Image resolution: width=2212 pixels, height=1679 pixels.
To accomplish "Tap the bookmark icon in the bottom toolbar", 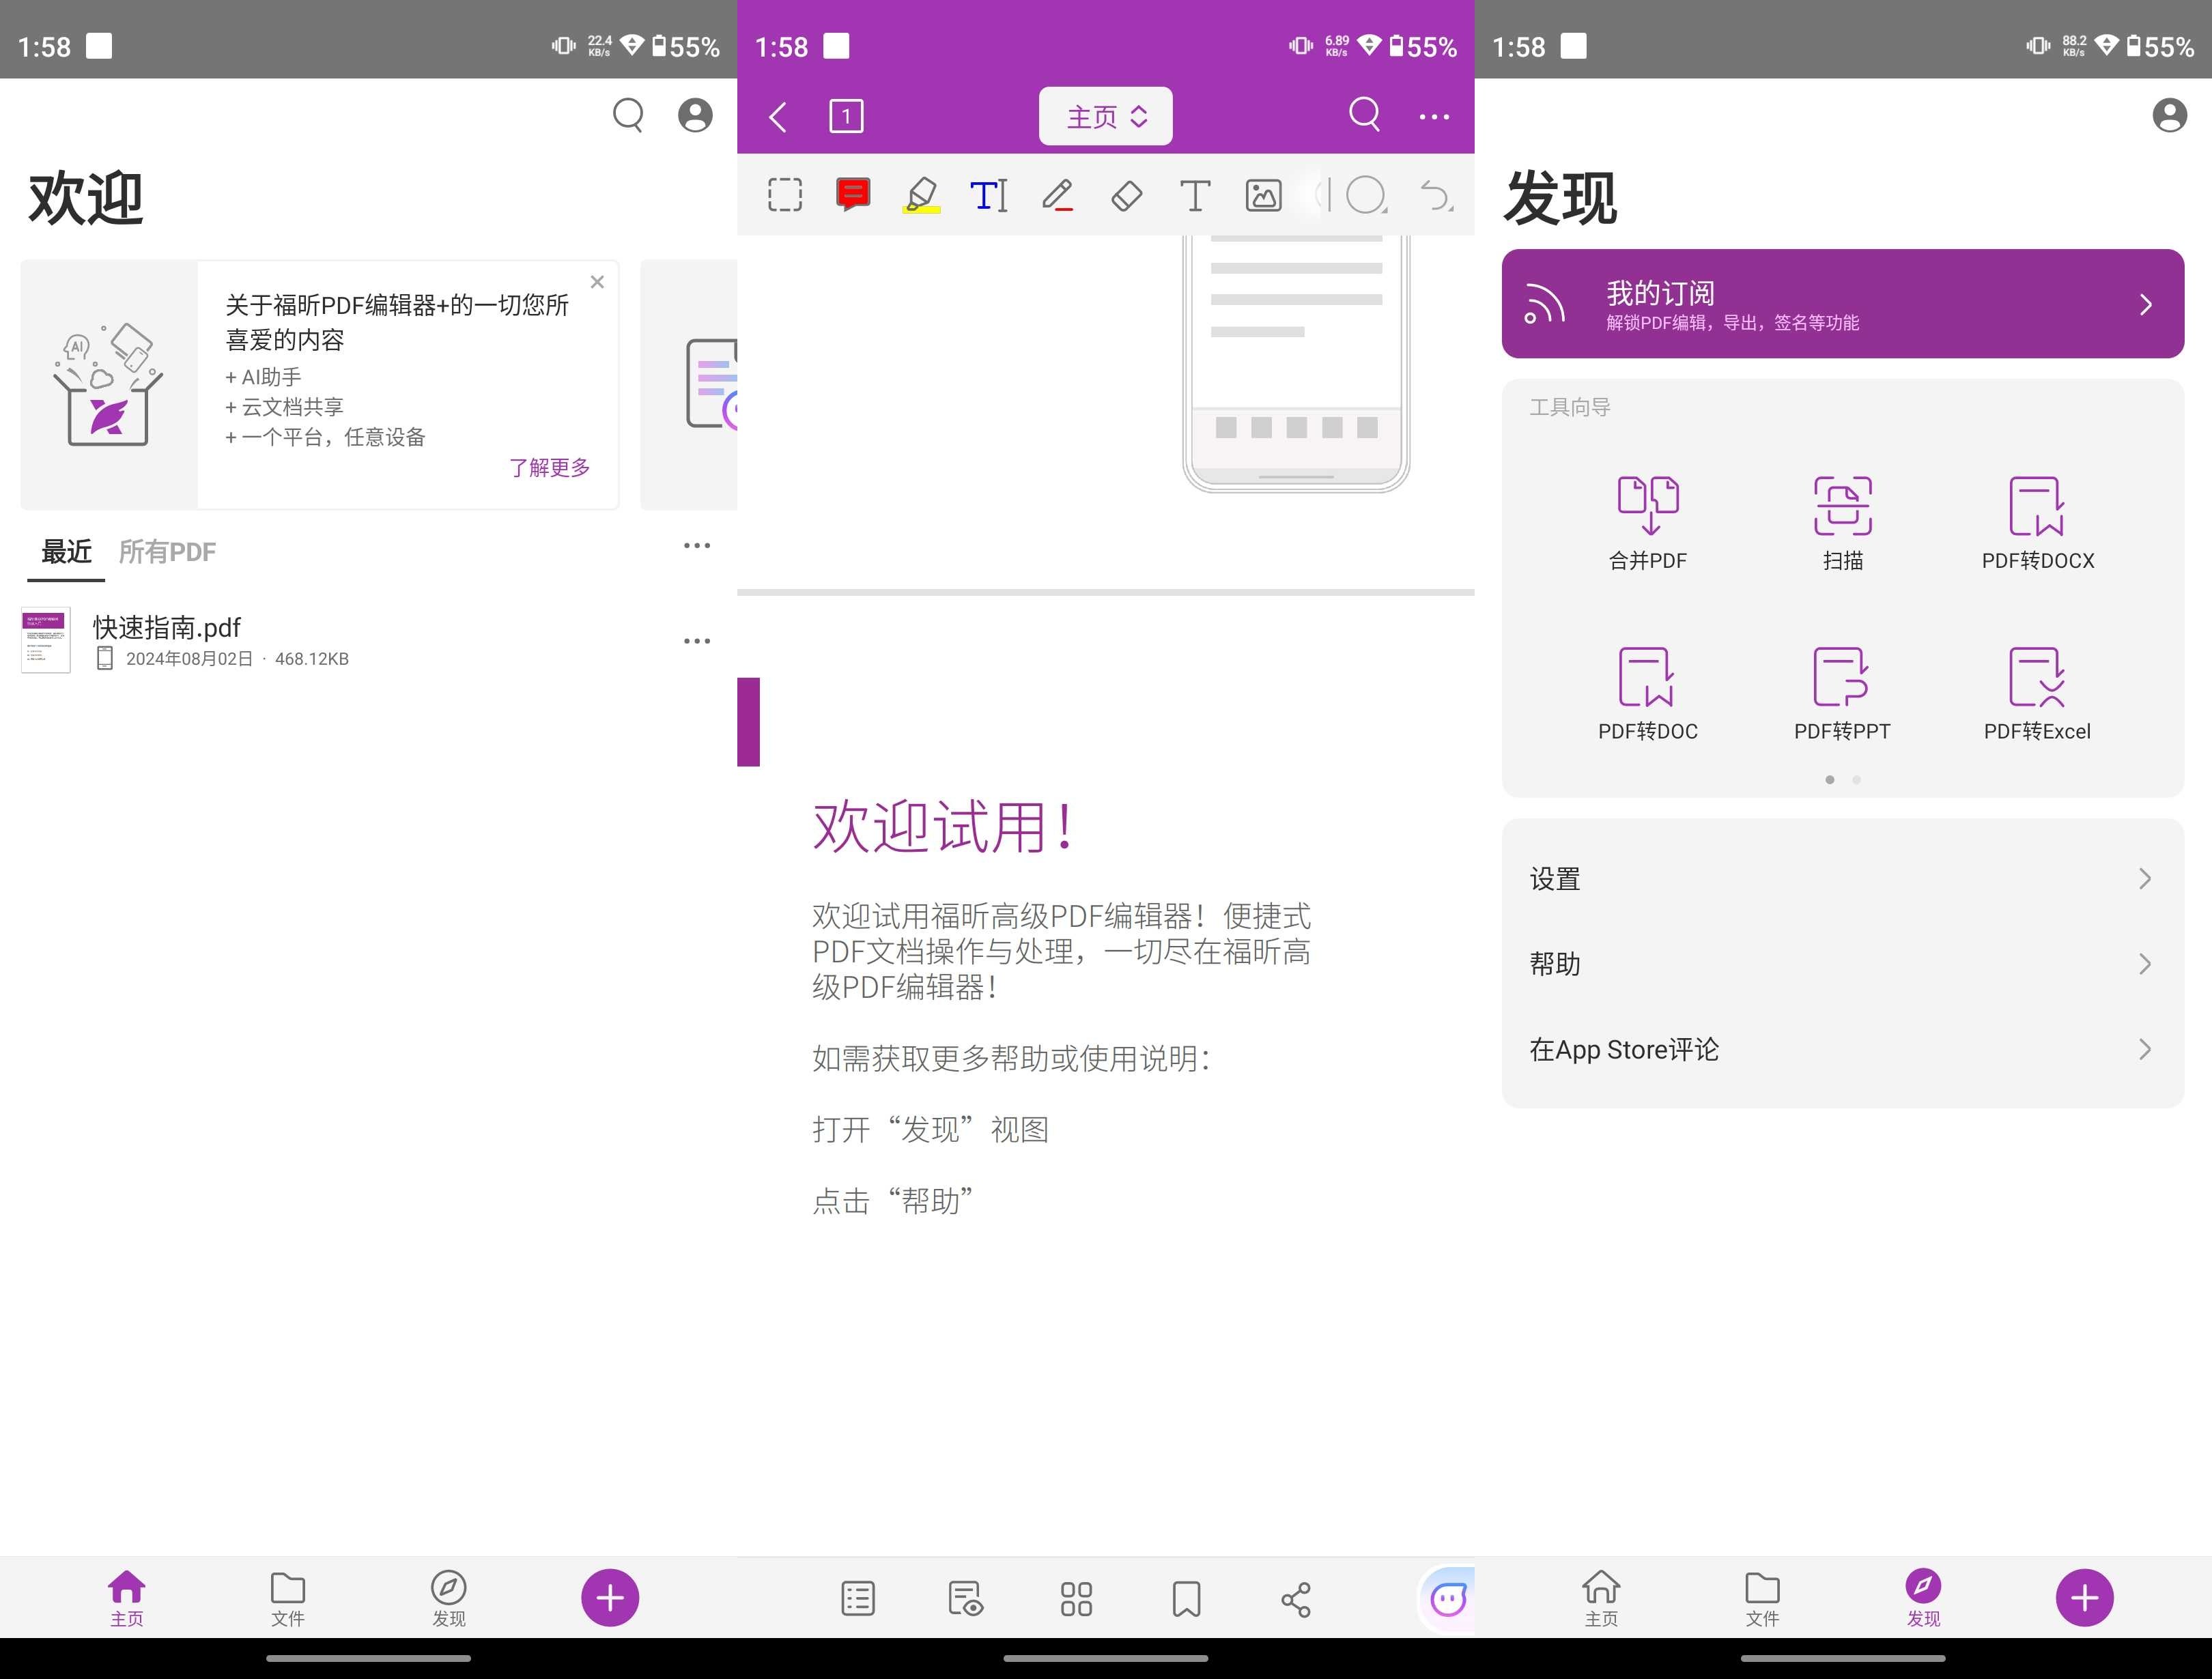I will click(1186, 1598).
